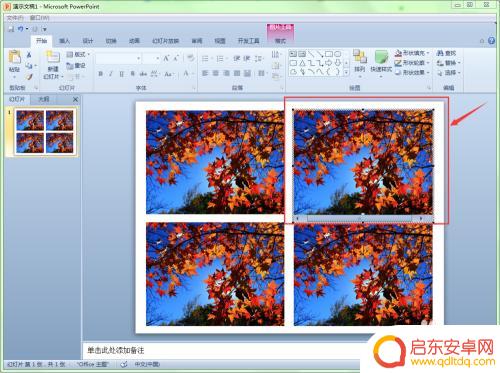Click the Format Painter brush icon
The height and width of the screenshot is (373, 500).
(x=29, y=77)
